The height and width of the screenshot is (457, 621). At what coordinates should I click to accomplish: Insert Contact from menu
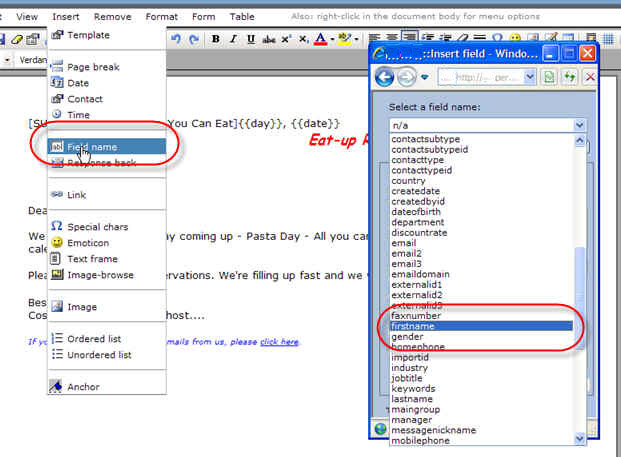tap(107, 99)
